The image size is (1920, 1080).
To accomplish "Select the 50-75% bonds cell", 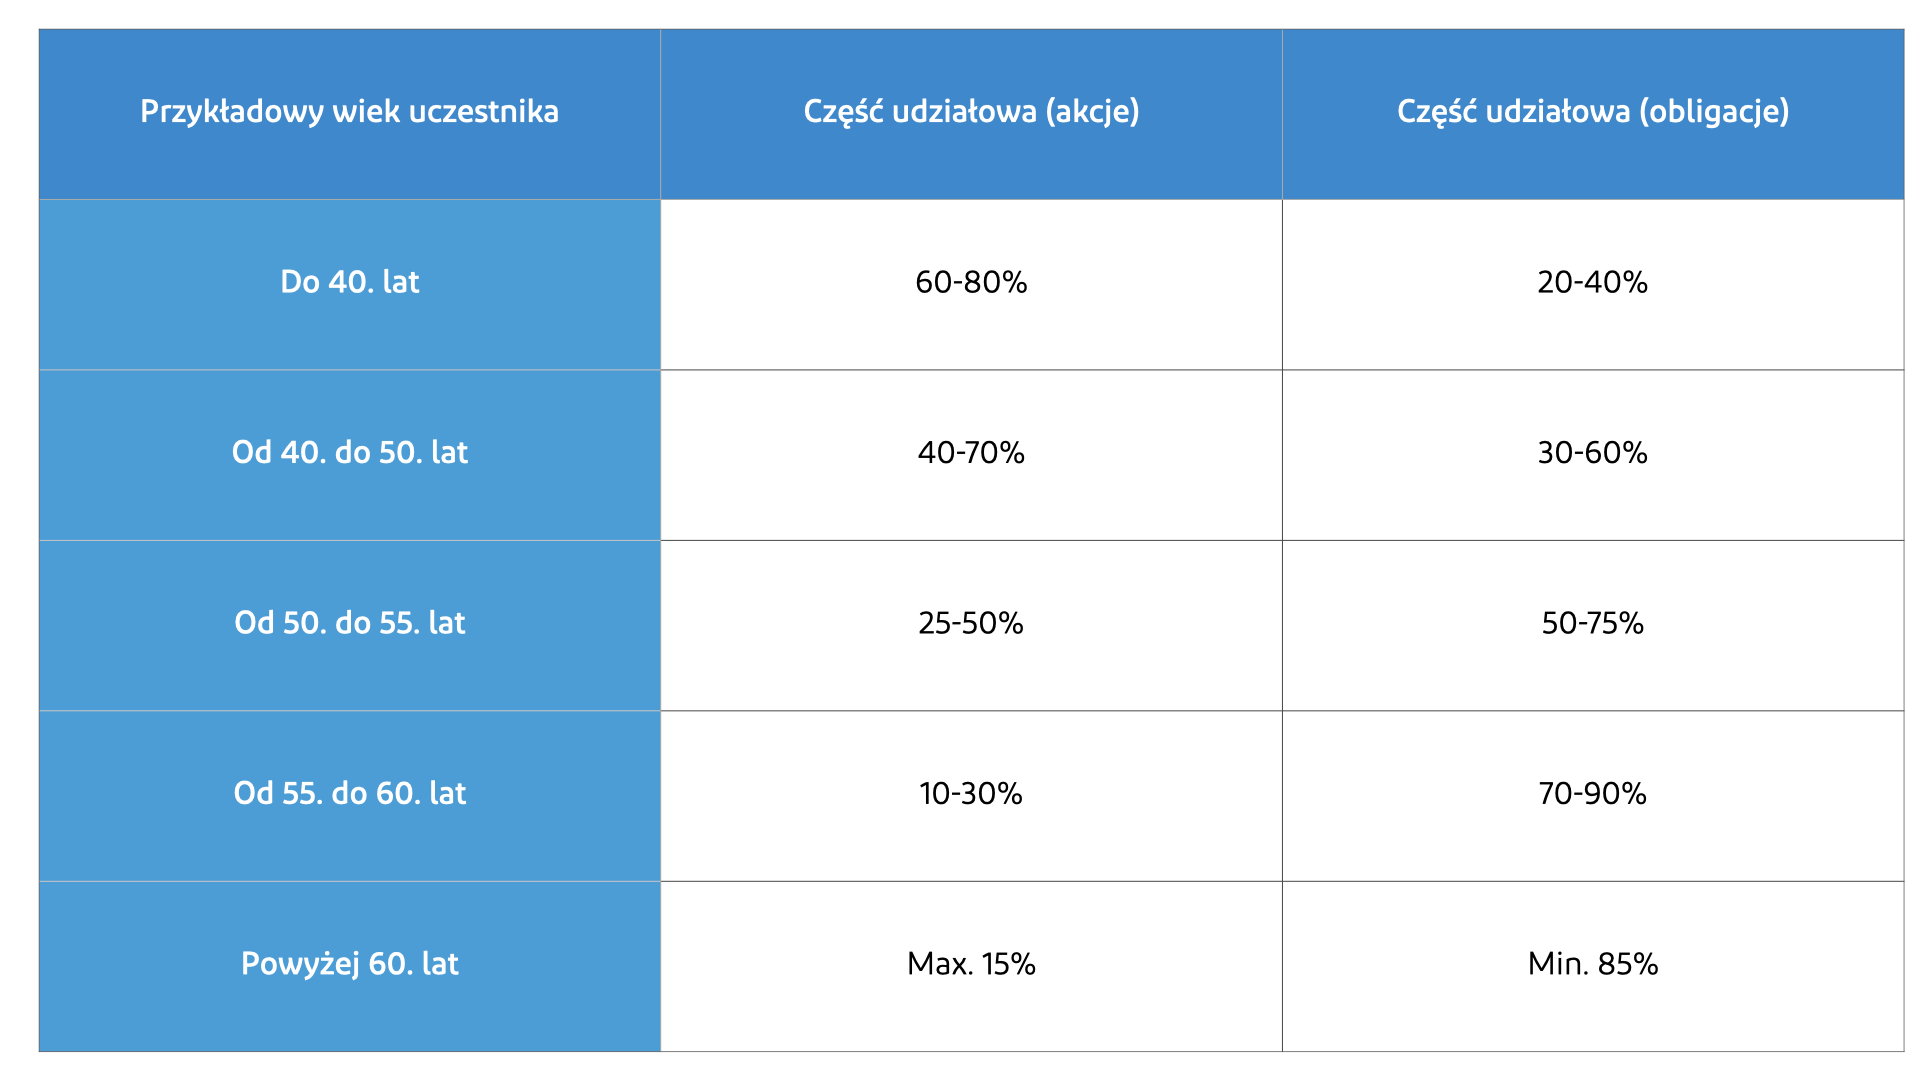I will (1593, 626).
